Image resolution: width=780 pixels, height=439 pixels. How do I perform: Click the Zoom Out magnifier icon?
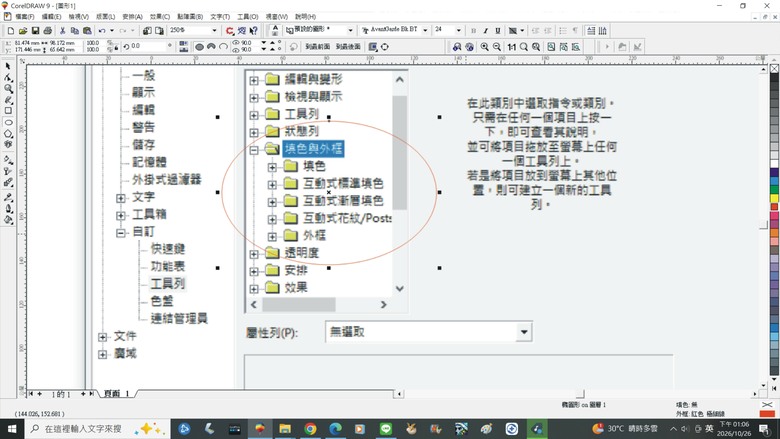pos(496,47)
